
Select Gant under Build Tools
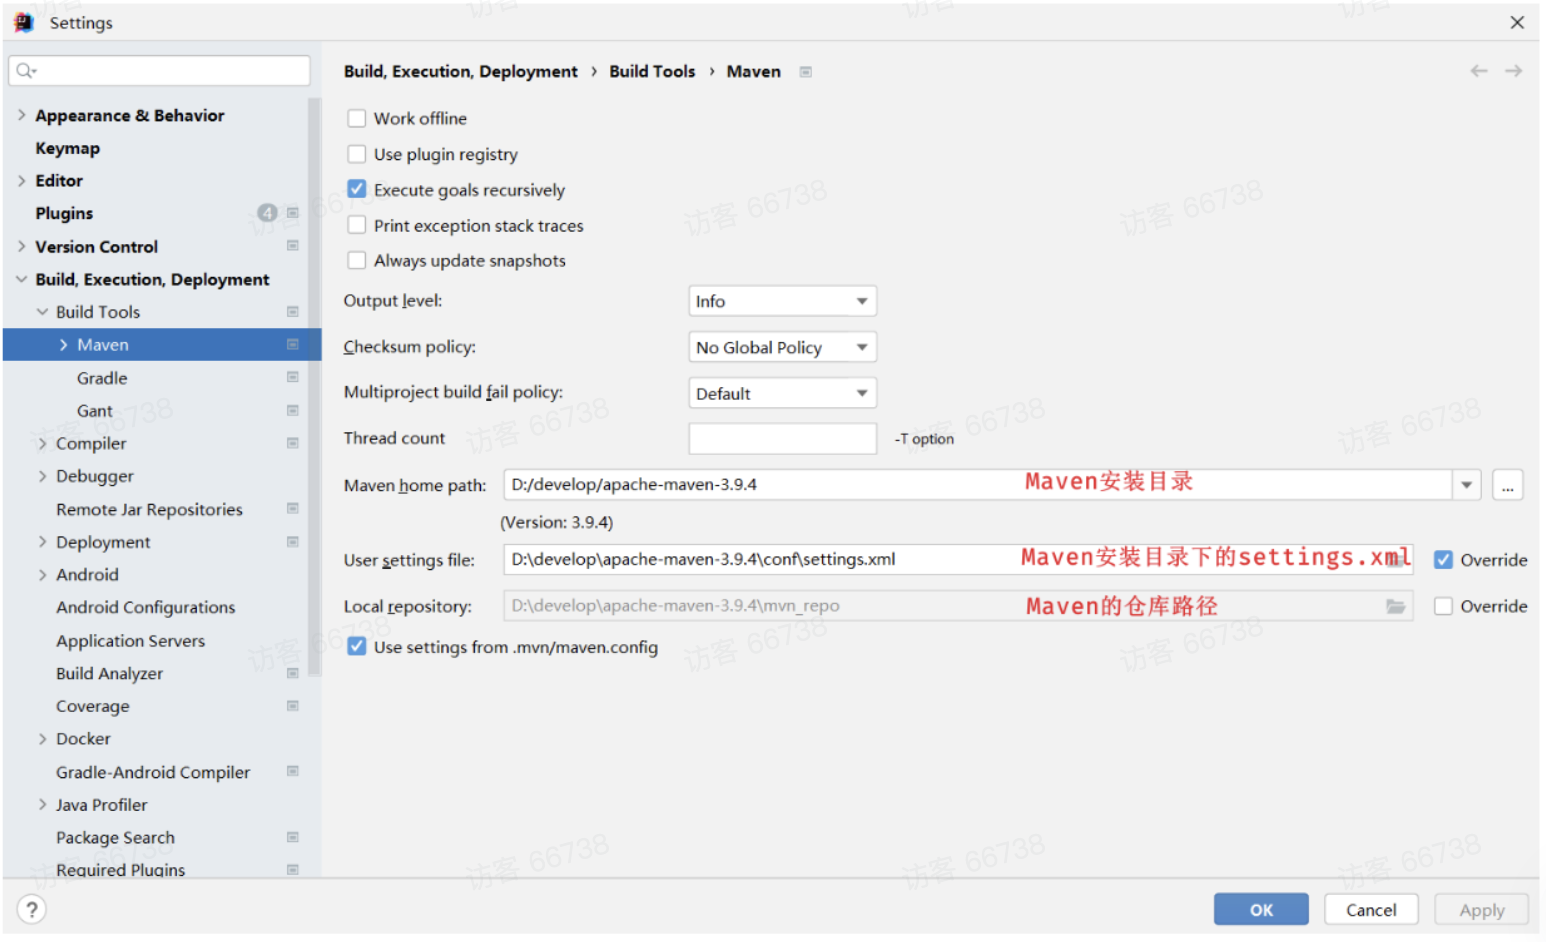point(95,411)
